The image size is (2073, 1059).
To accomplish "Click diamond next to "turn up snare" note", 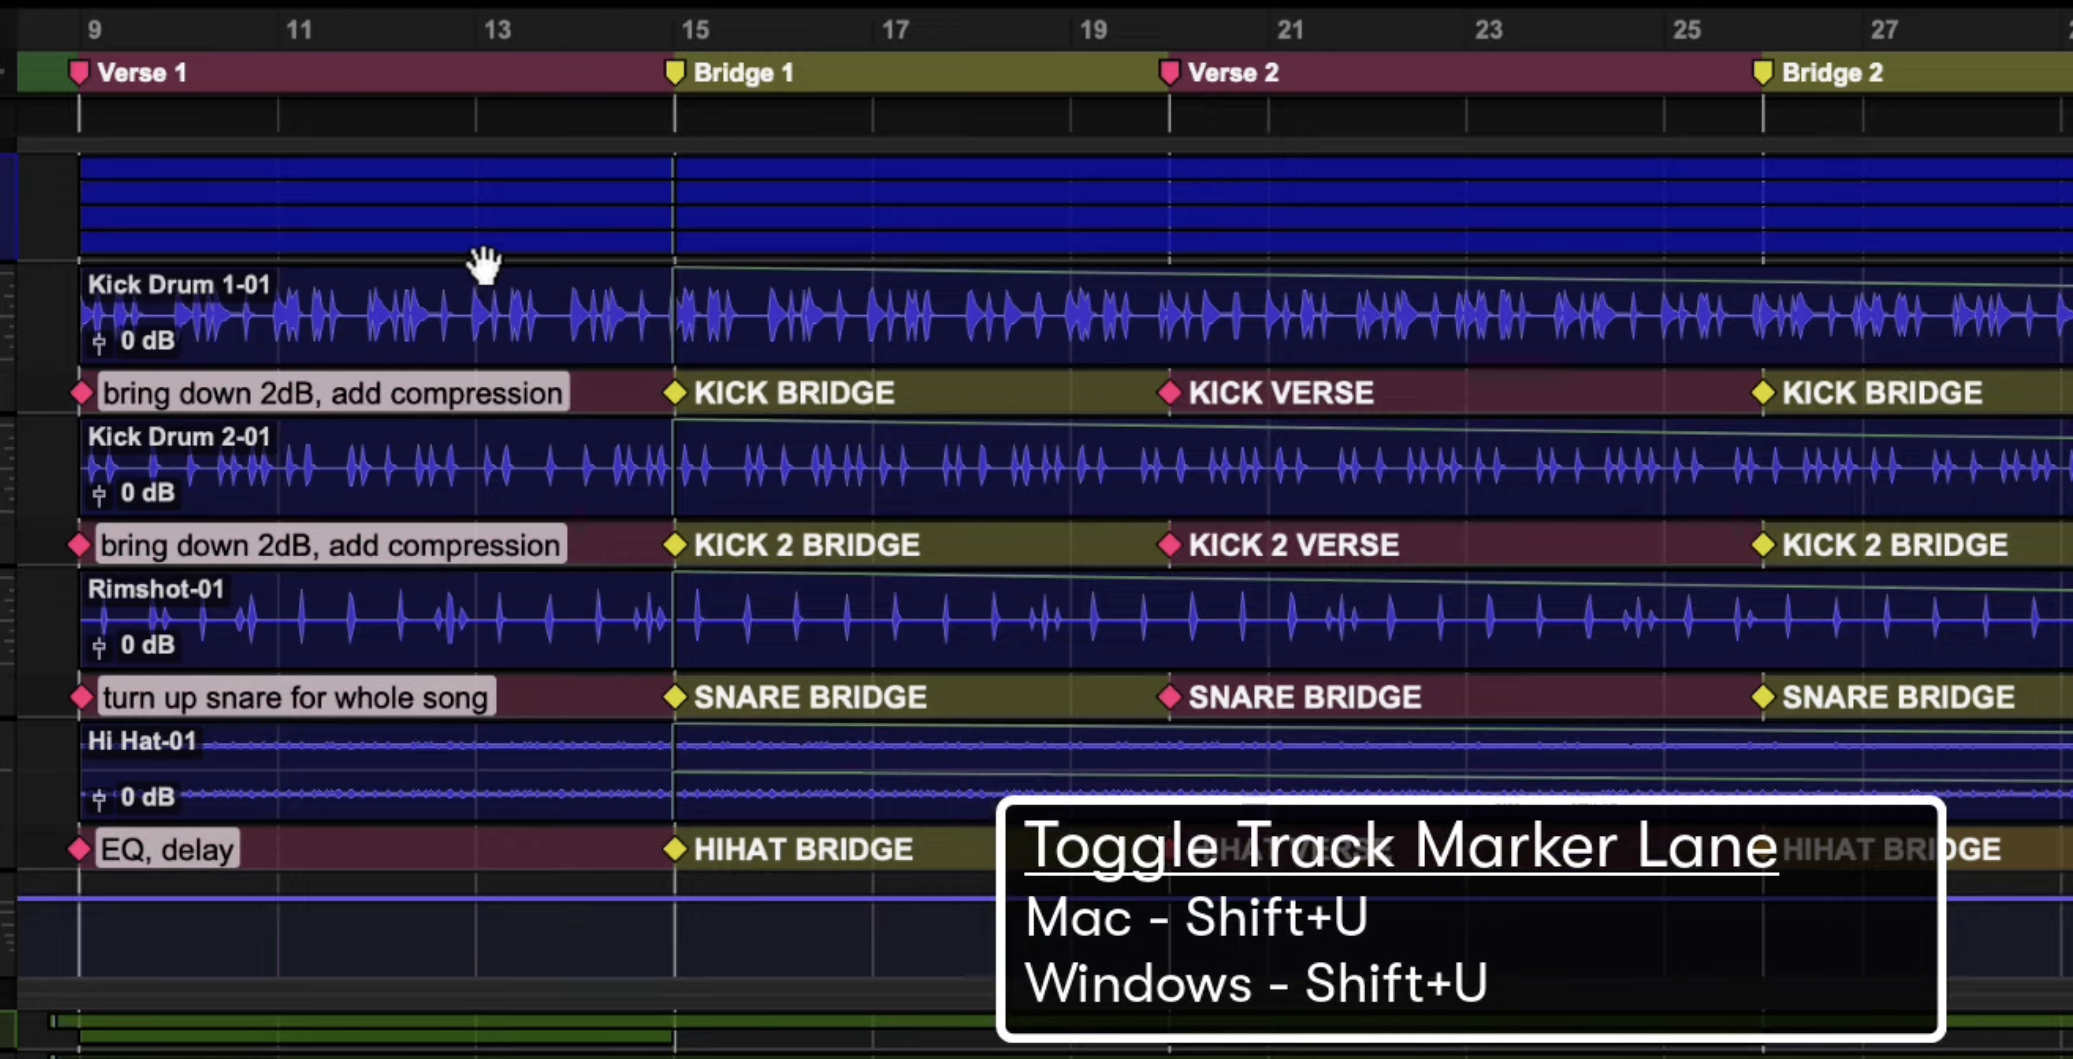I will 81,698.
